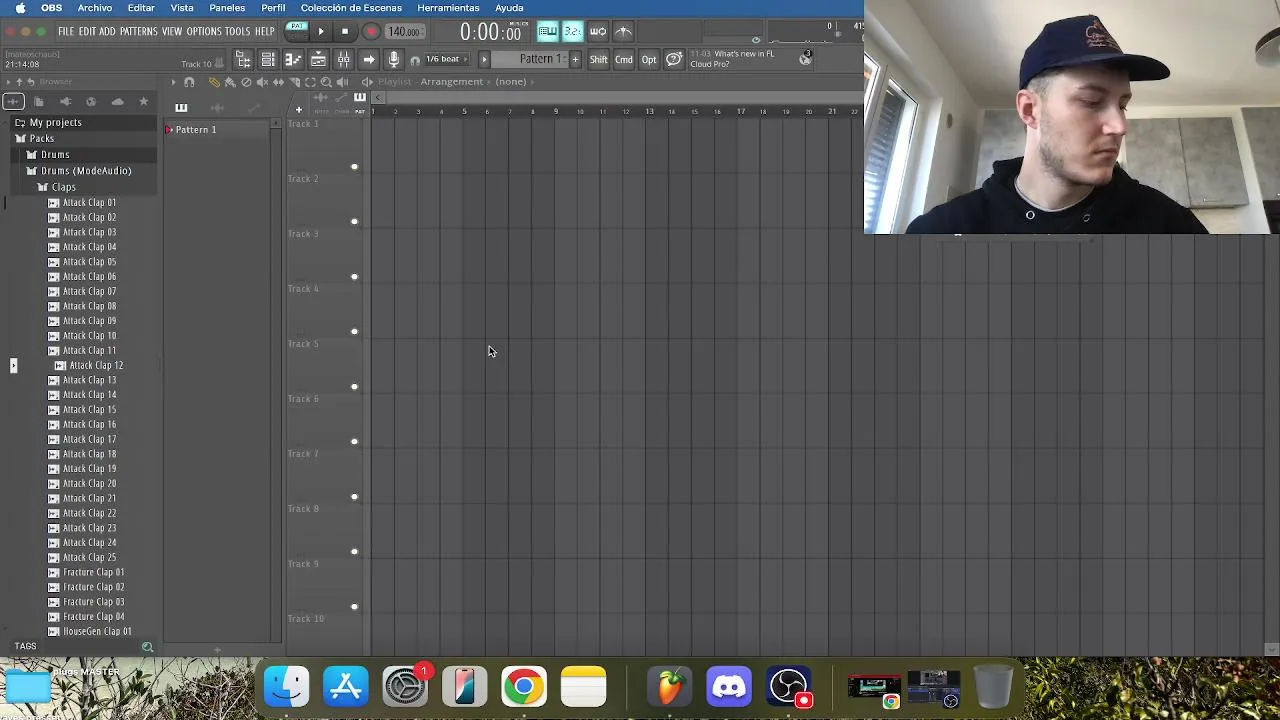1280x720 pixels.
Task: Open Herramientas menu in menu bar
Action: point(448,8)
